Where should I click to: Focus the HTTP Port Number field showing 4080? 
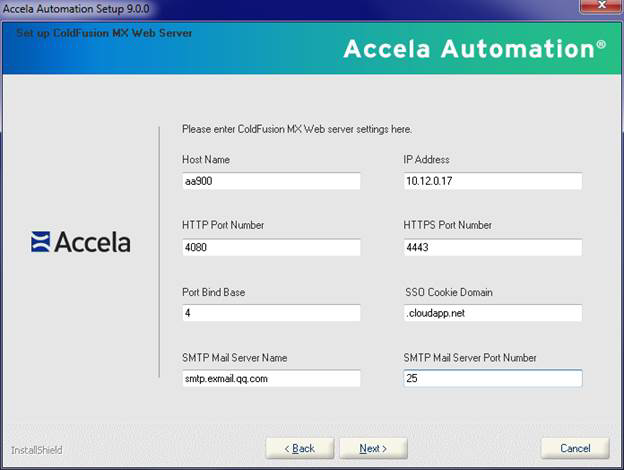point(270,247)
